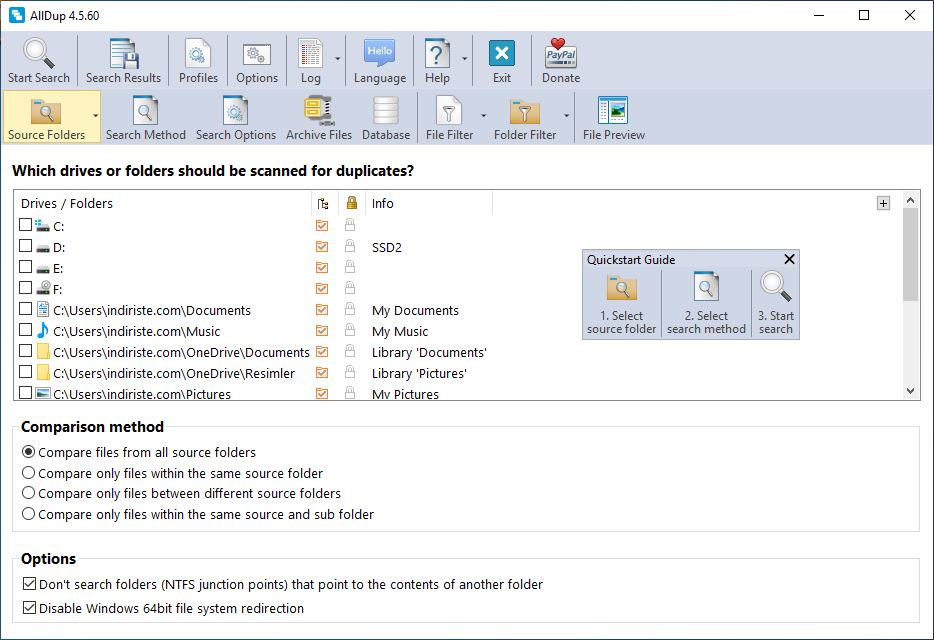Check the F: drive checkbox
Image resolution: width=934 pixels, height=640 pixels.
pyautogui.click(x=25, y=287)
